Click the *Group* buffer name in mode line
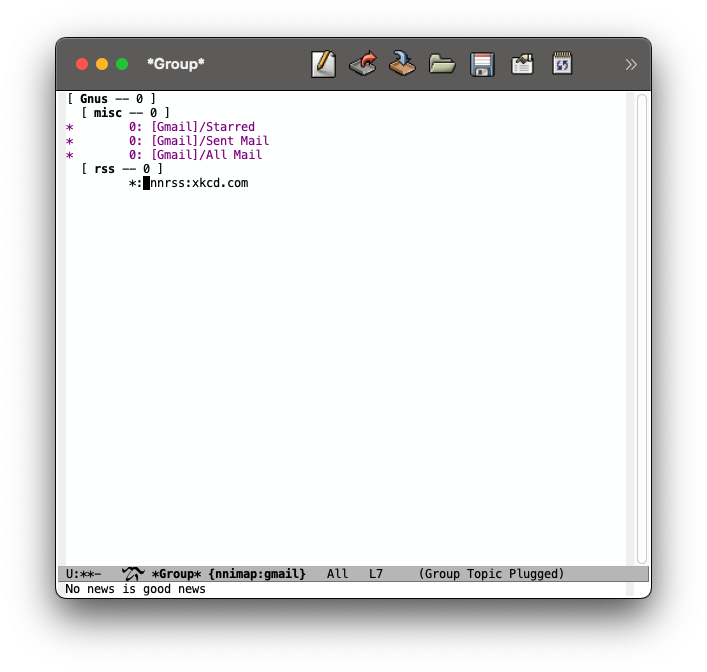 [178, 574]
